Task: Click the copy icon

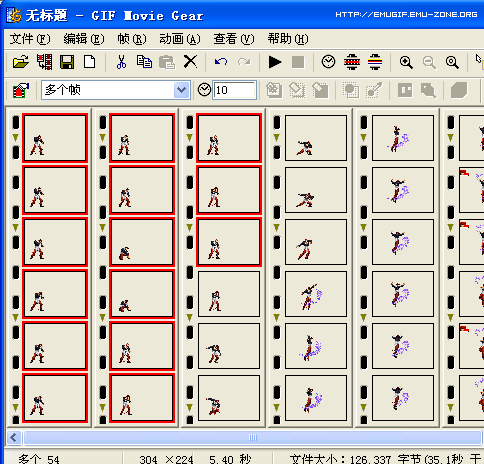Action: pyautogui.click(x=144, y=62)
